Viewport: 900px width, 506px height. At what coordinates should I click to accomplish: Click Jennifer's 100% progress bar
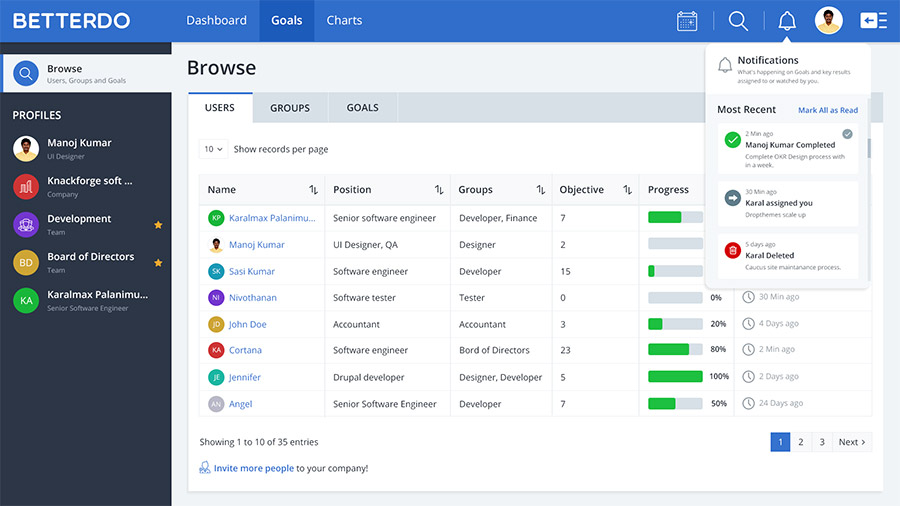pos(675,377)
